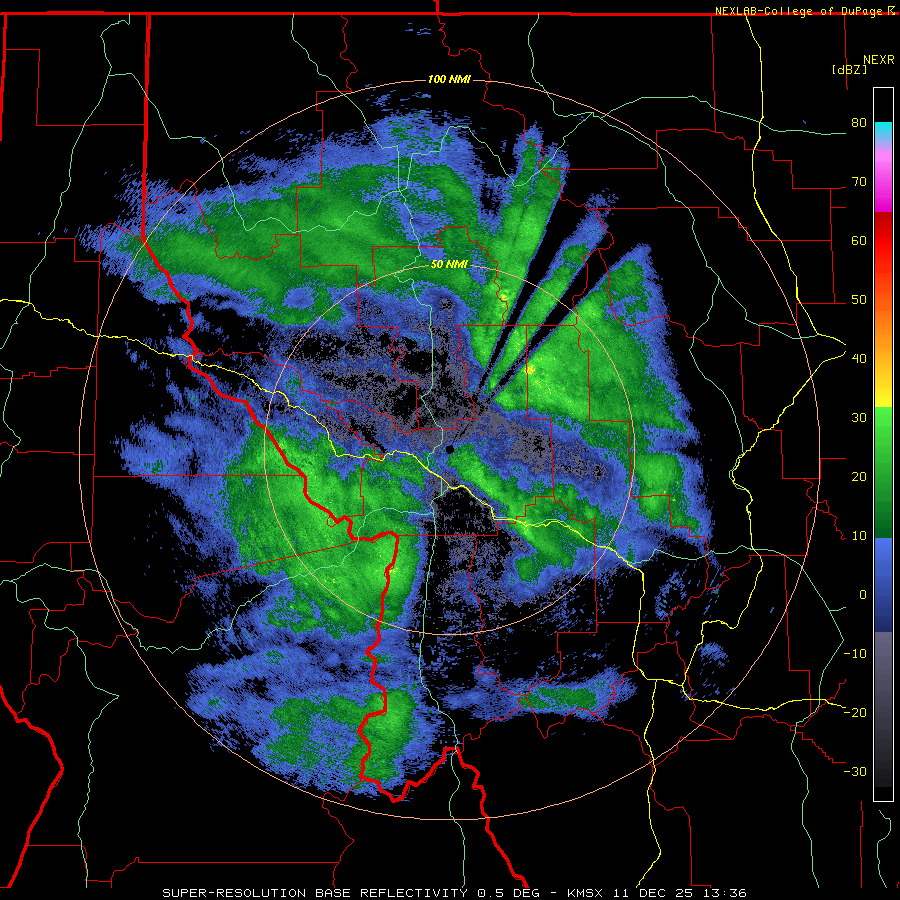
Task: Click the red segment of the color bar
Action: coord(883,241)
